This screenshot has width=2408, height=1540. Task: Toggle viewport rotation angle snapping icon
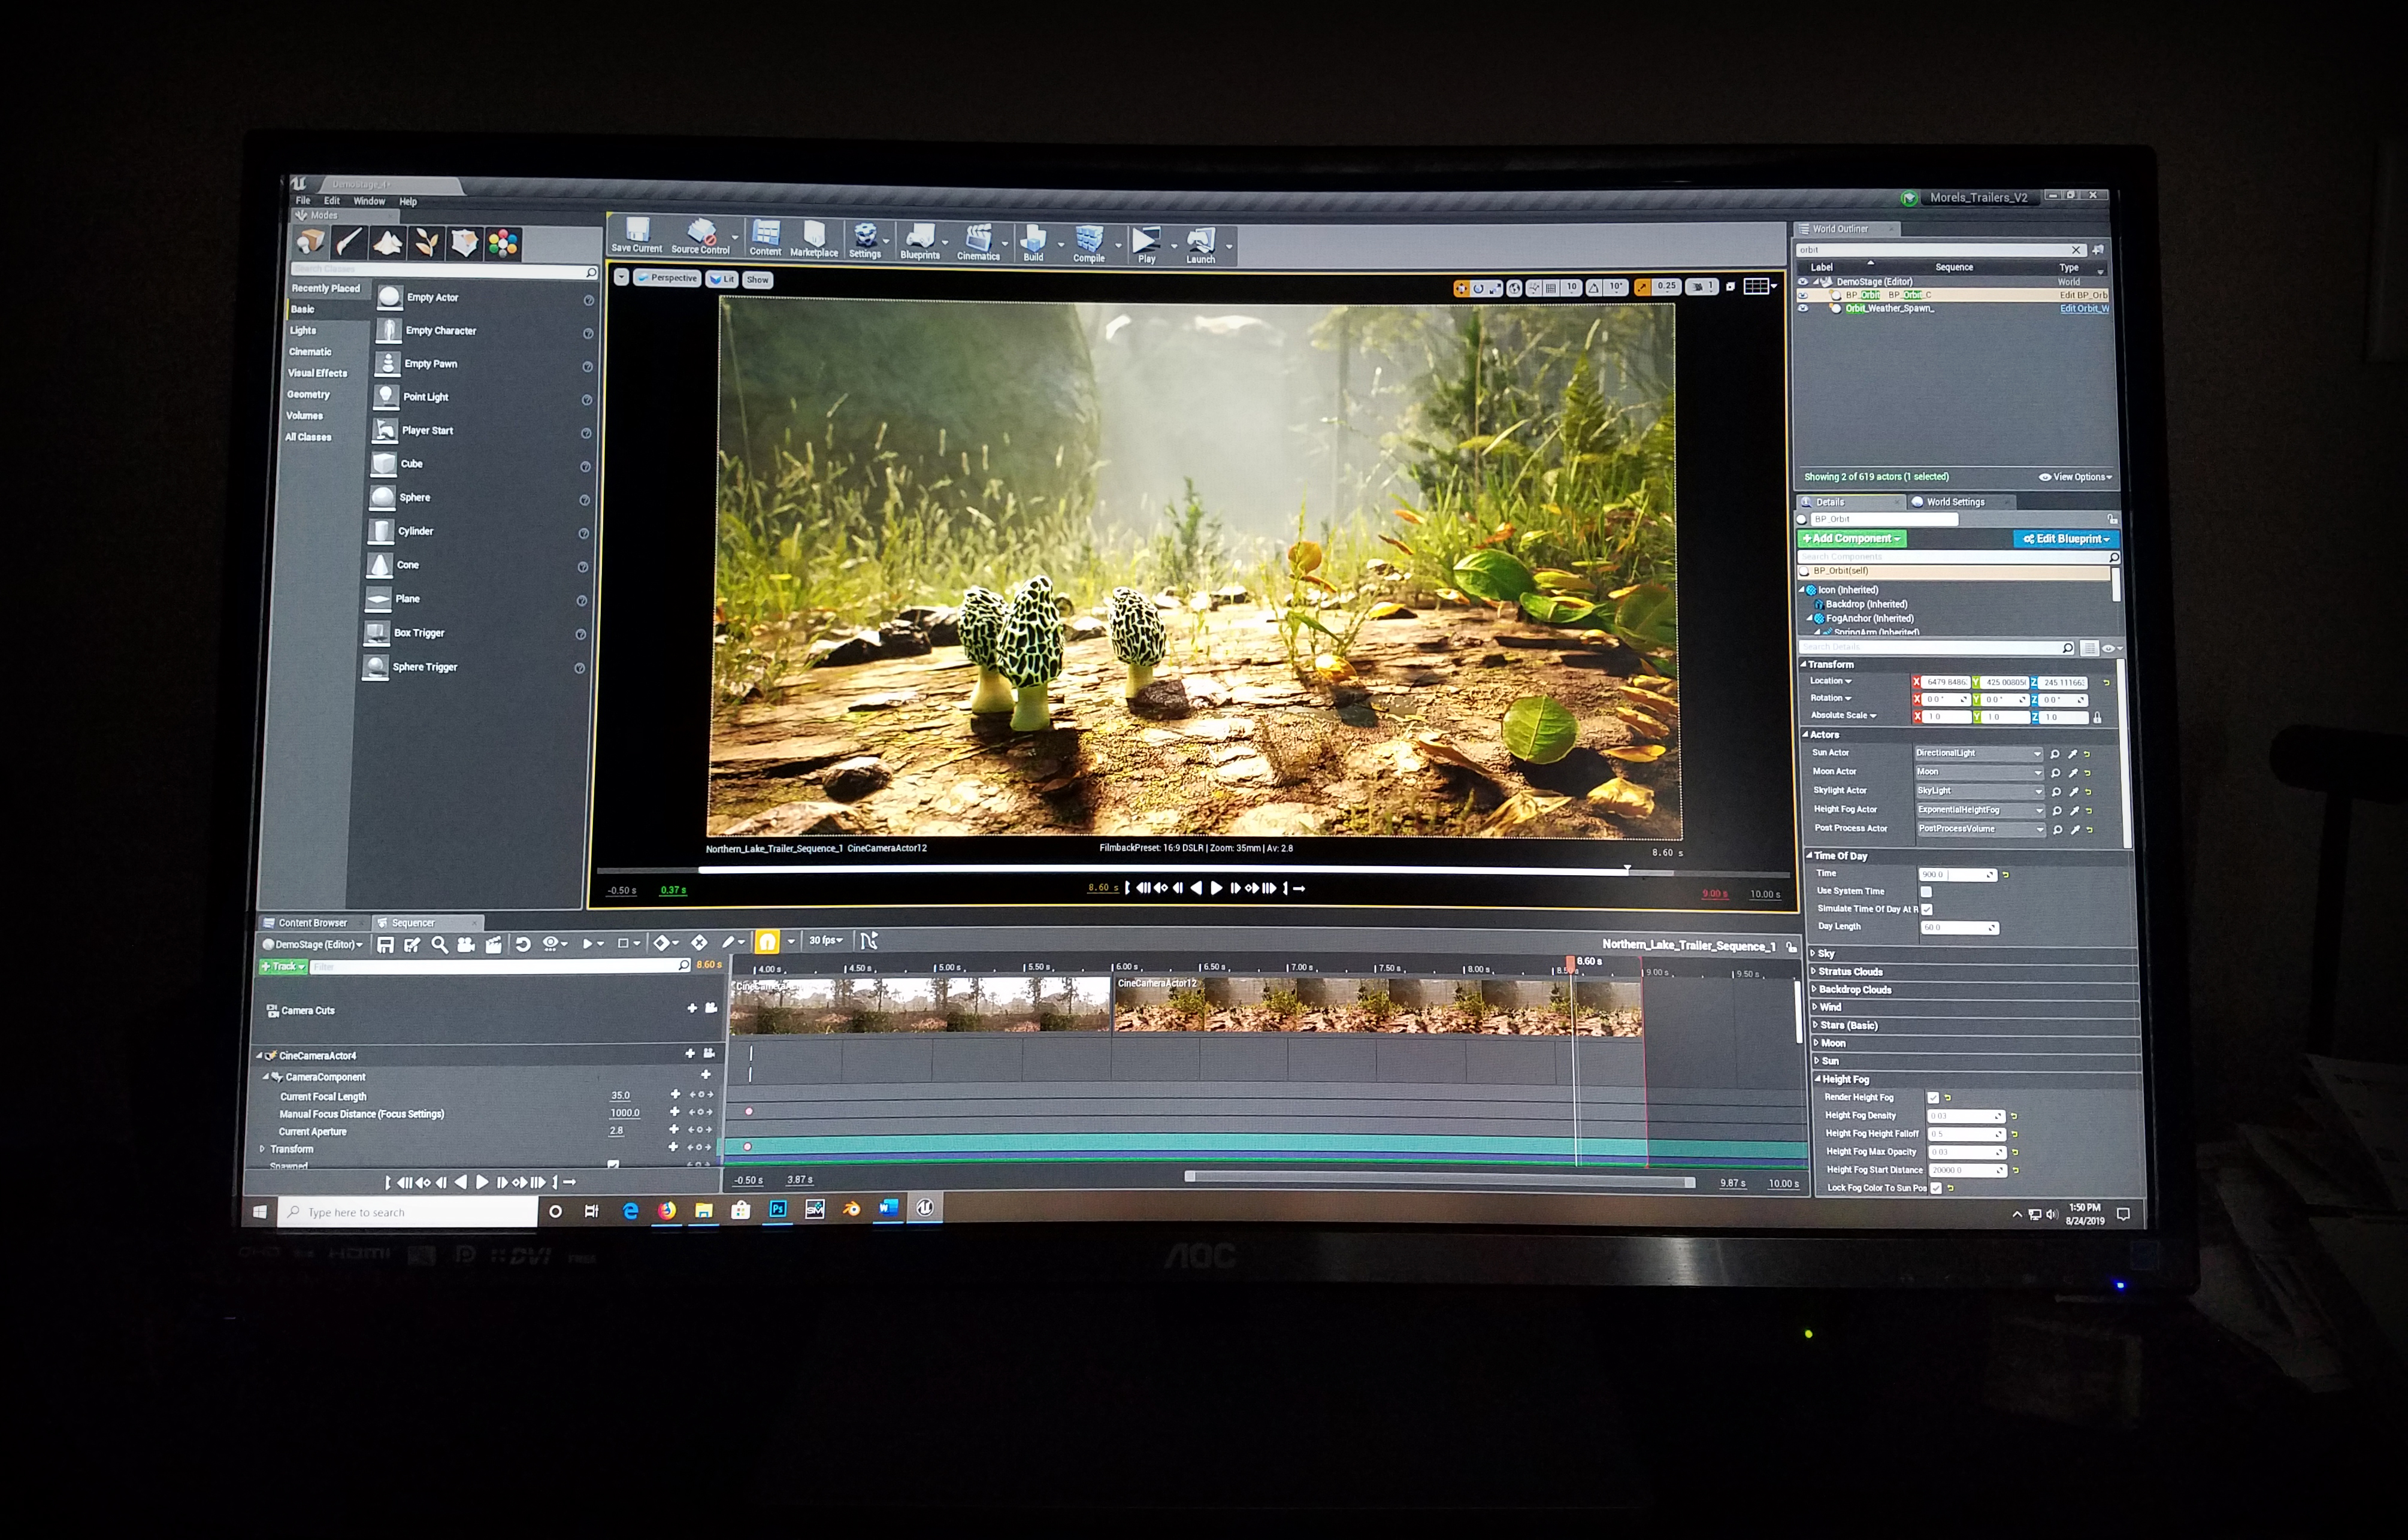pyautogui.click(x=1594, y=288)
